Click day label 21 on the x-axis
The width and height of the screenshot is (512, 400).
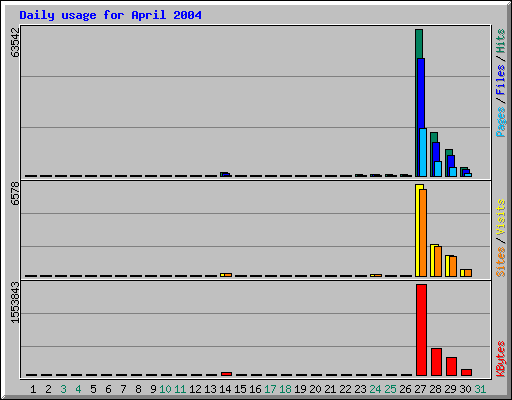coord(330,389)
